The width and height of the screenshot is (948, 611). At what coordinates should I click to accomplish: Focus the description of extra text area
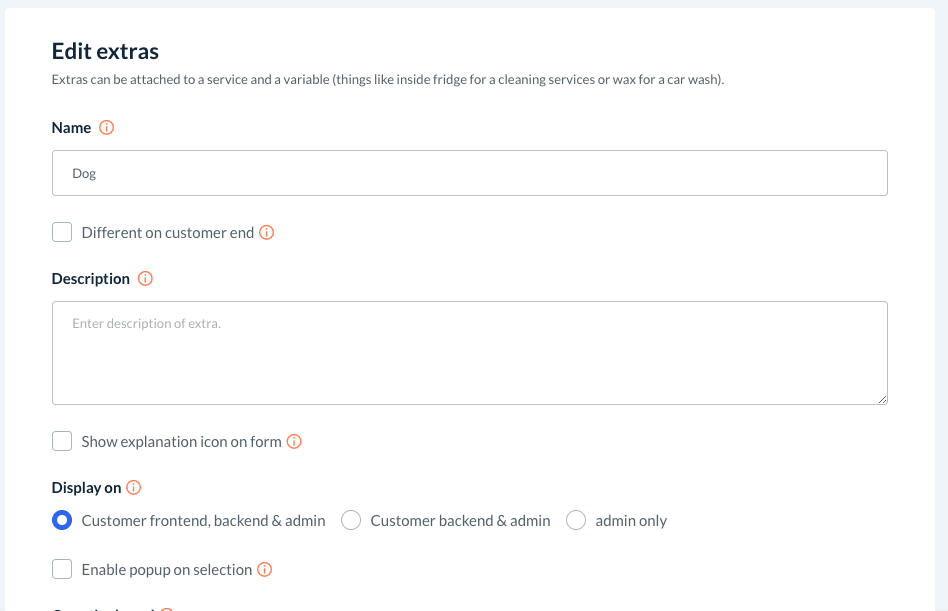469,353
